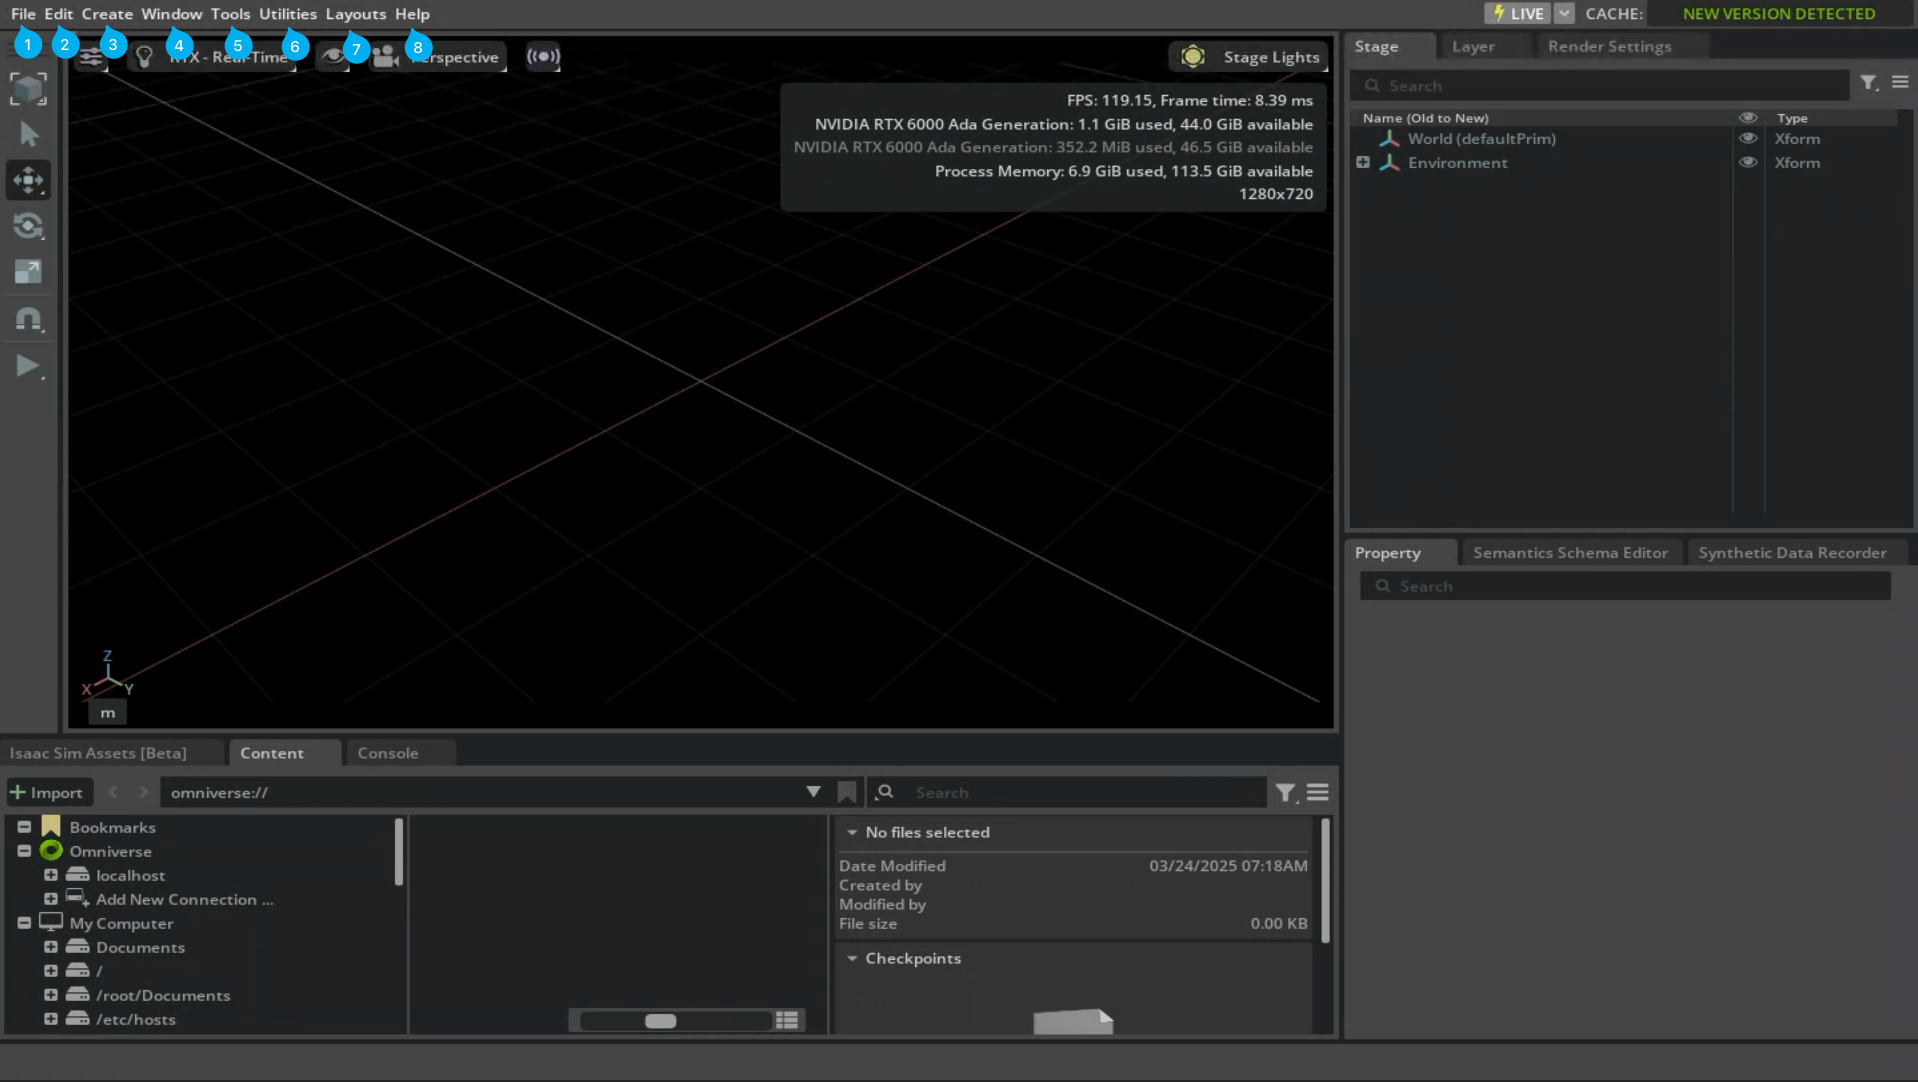Viewport: 1918px width, 1082px height.
Task: Open the dropdown arrow beside LIVE
Action: pyautogui.click(x=1564, y=14)
